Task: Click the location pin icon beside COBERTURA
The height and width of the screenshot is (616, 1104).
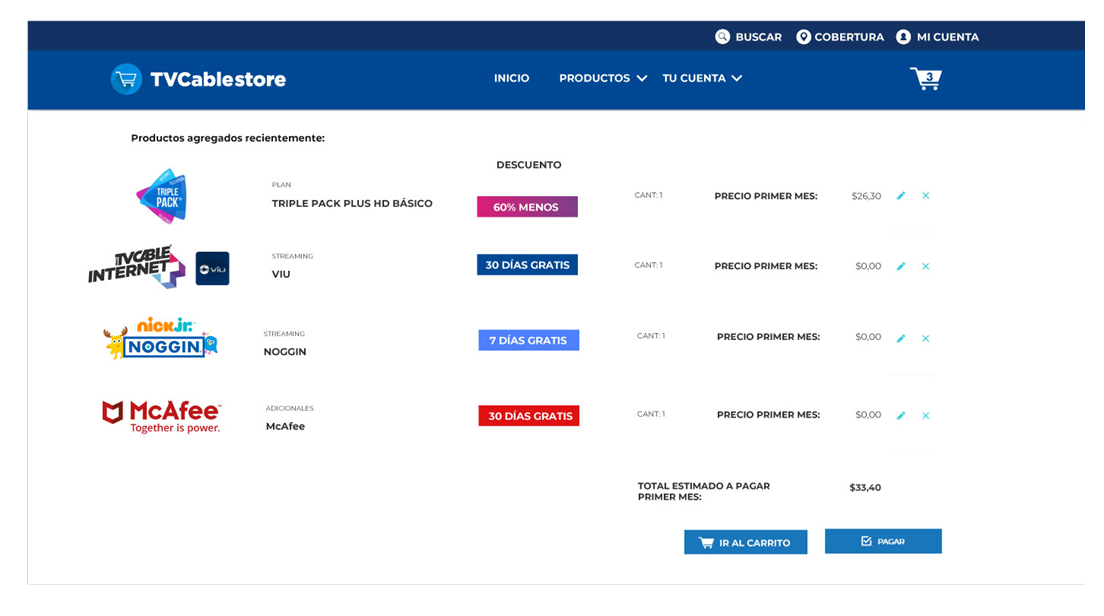Action: click(x=803, y=37)
